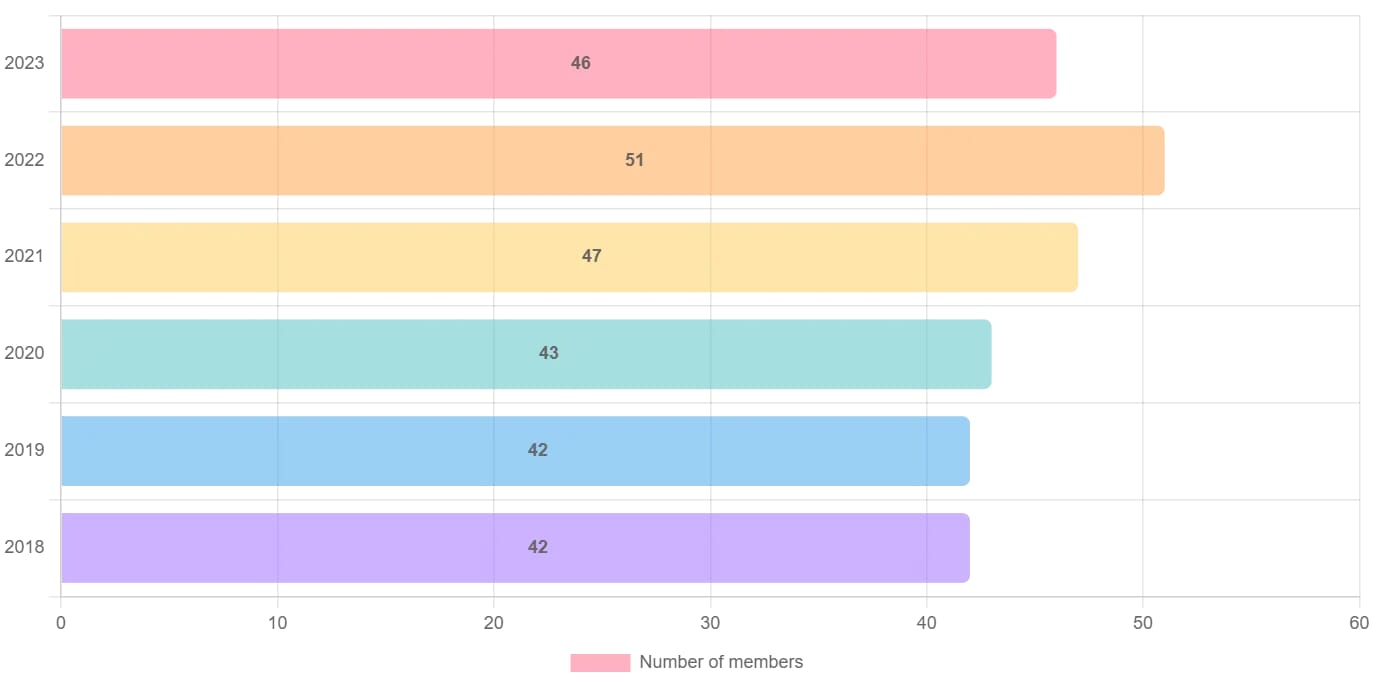Screen dimensions: 1374x687
Task: Click the data value 51 label
Action: (635, 160)
